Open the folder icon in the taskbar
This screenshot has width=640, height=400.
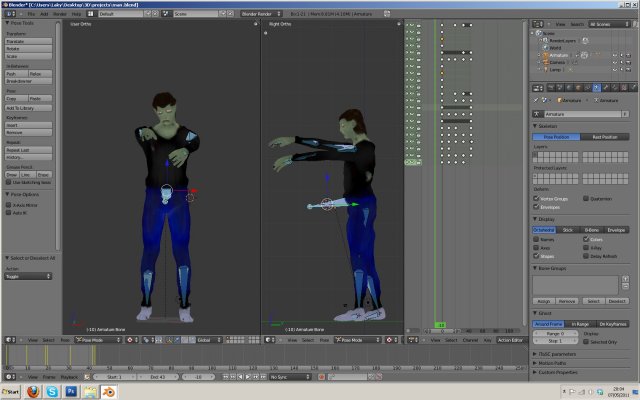point(90,392)
